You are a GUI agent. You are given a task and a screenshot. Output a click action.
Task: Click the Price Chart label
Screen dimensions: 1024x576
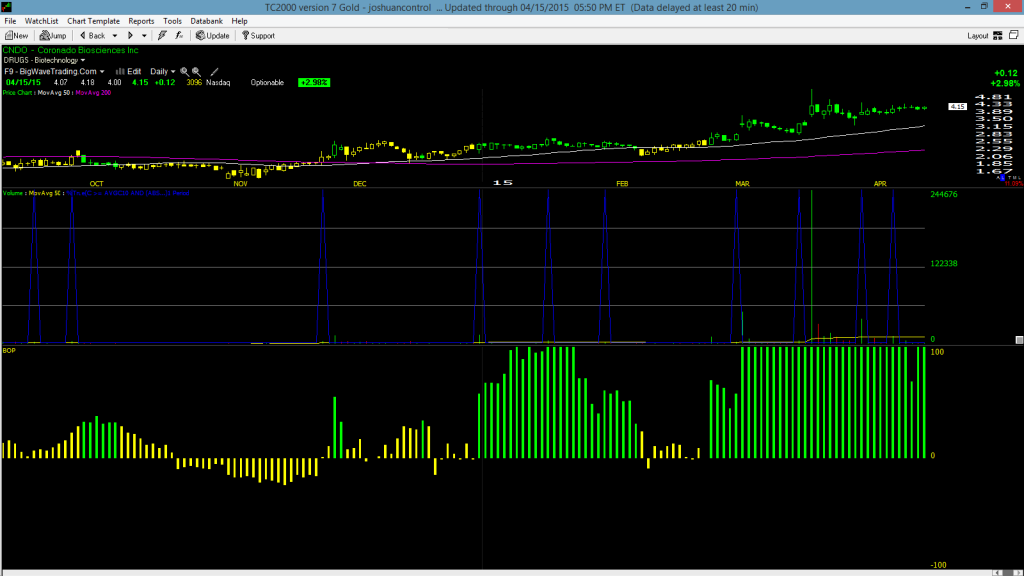[17, 93]
